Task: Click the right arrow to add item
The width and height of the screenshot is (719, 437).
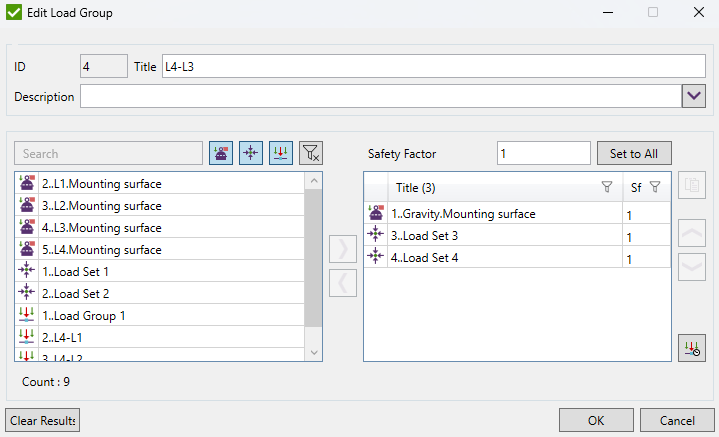Action: click(x=342, y=250)
